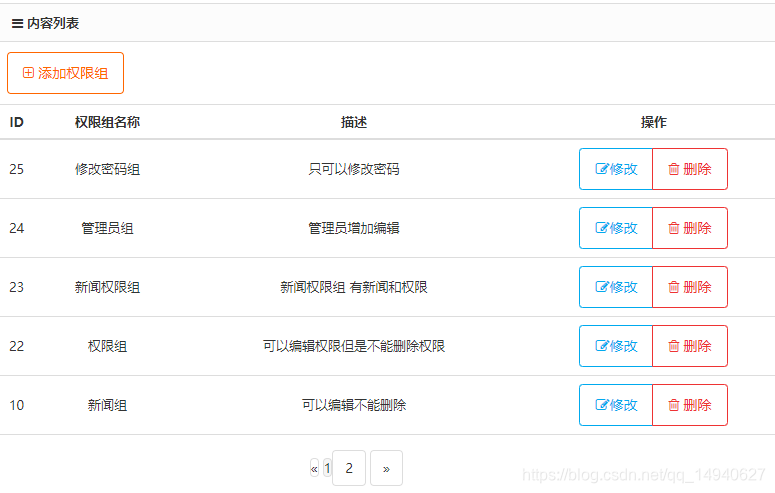Click description 可以编辑权限但是不能删除权限
The width and height of the screenshot is (775, 493).
pyautogui.click(x=354, y=346)
